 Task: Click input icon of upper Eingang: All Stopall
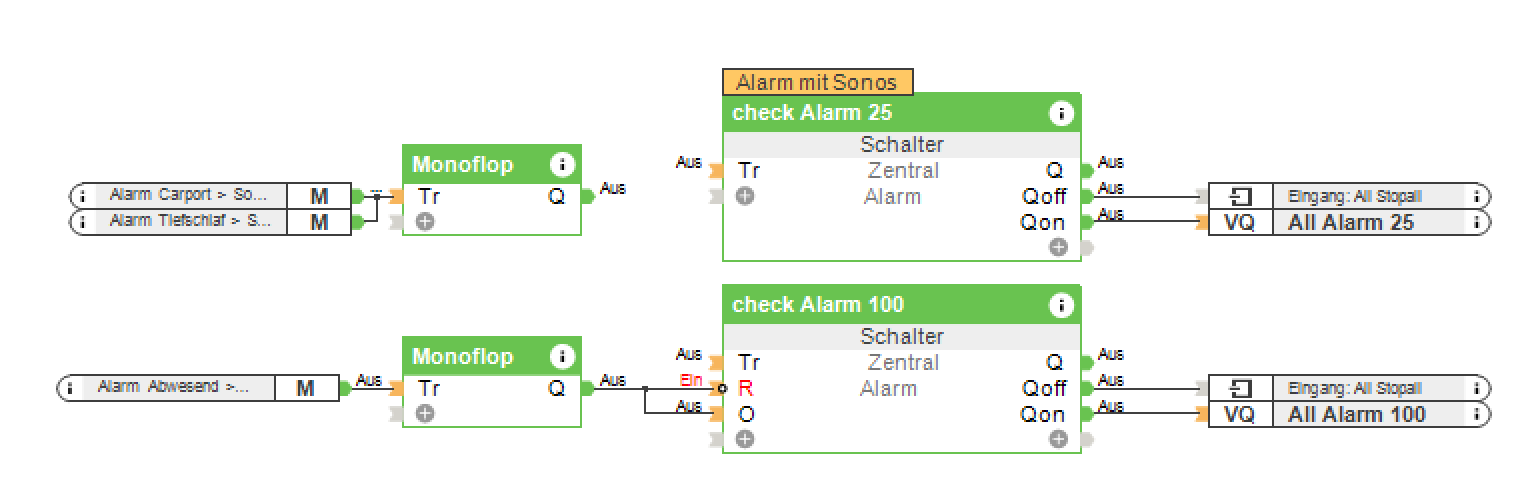pyautogui.click(x=1240, y=196)
